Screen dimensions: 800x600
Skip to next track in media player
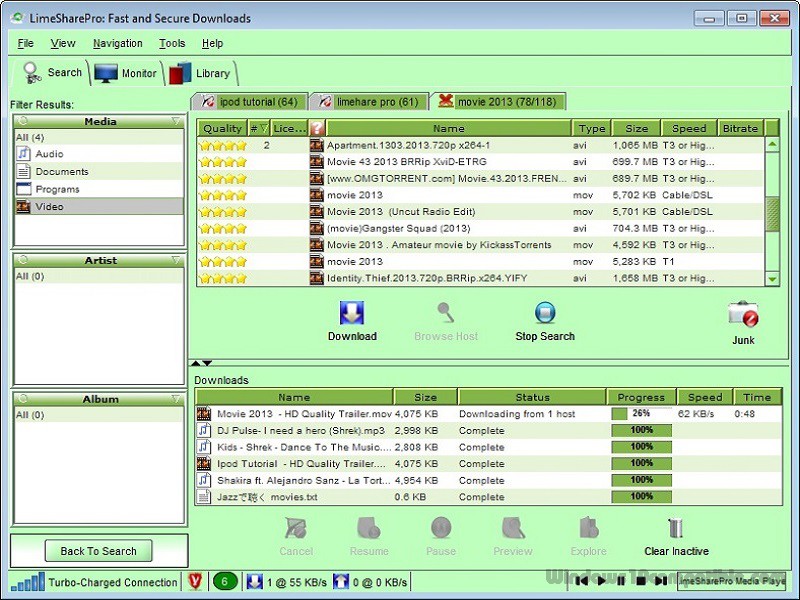[661, 581]
